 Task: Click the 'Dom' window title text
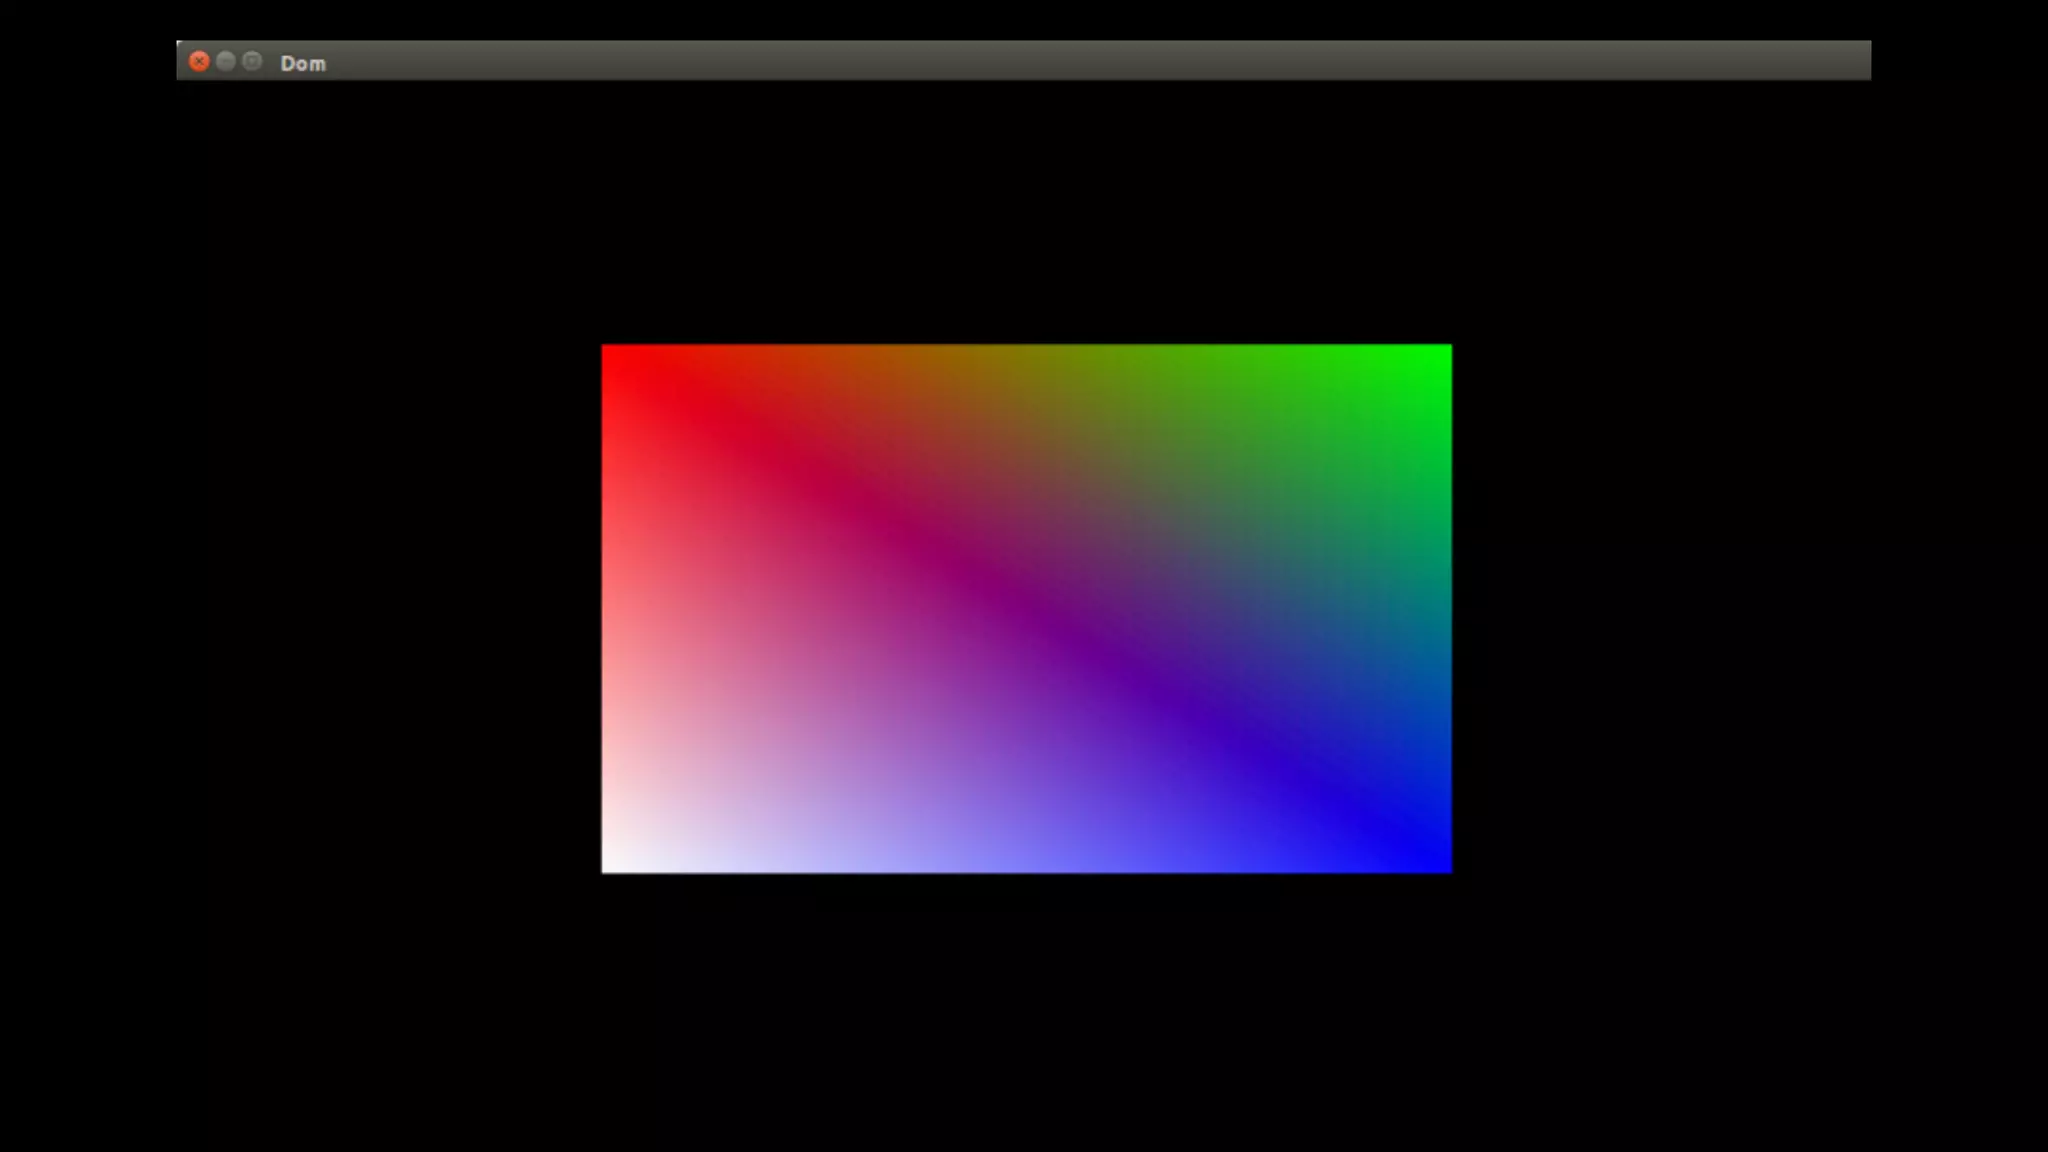303,63
